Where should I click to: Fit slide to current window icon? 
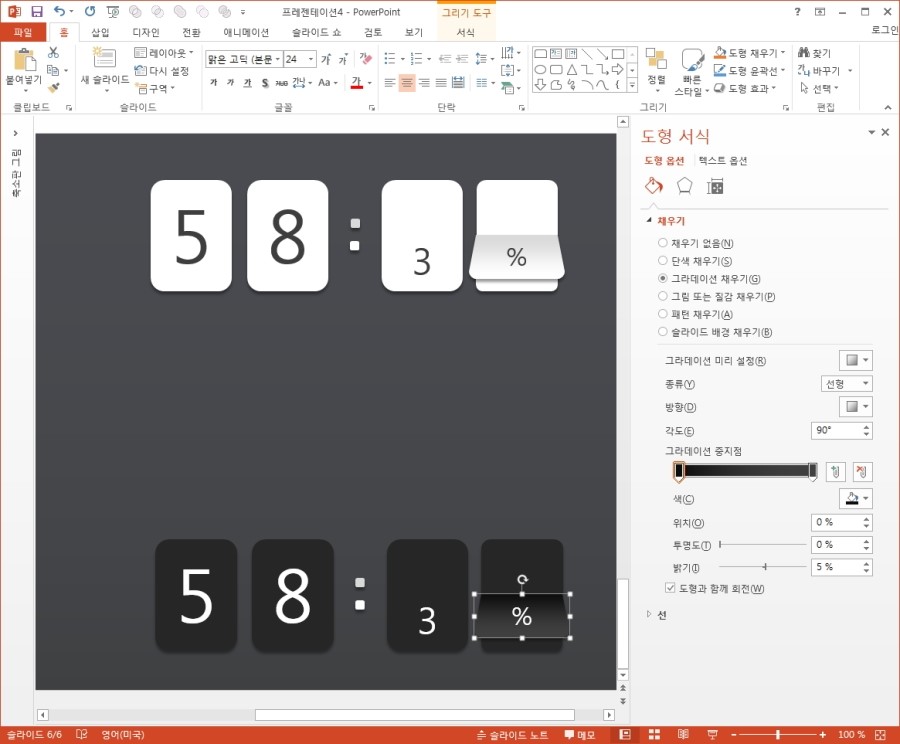[880, 734]
